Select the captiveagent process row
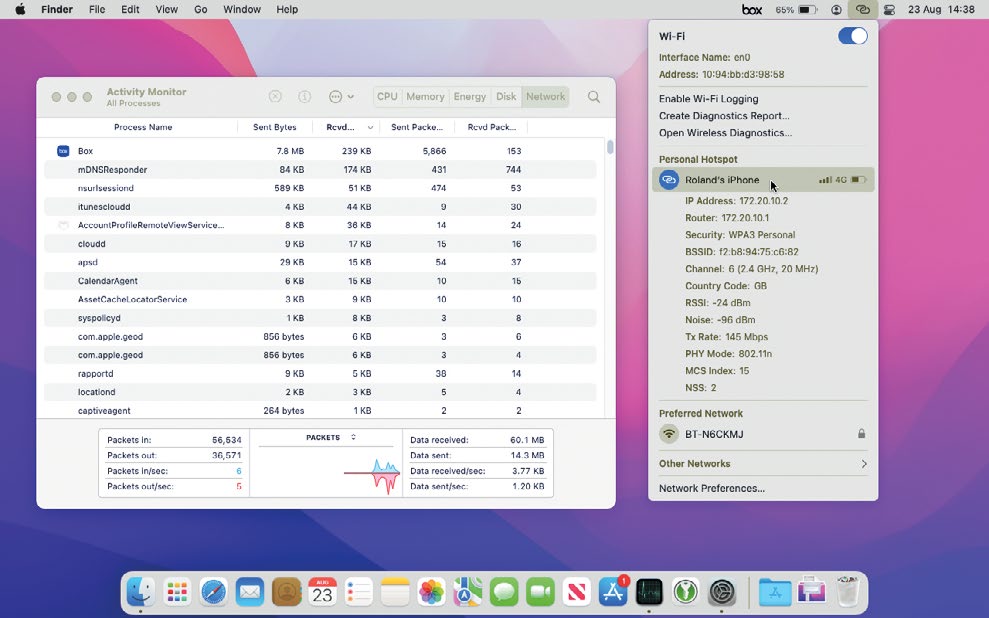This screenshot has height=618, width=989. click(x=320, y=411)
